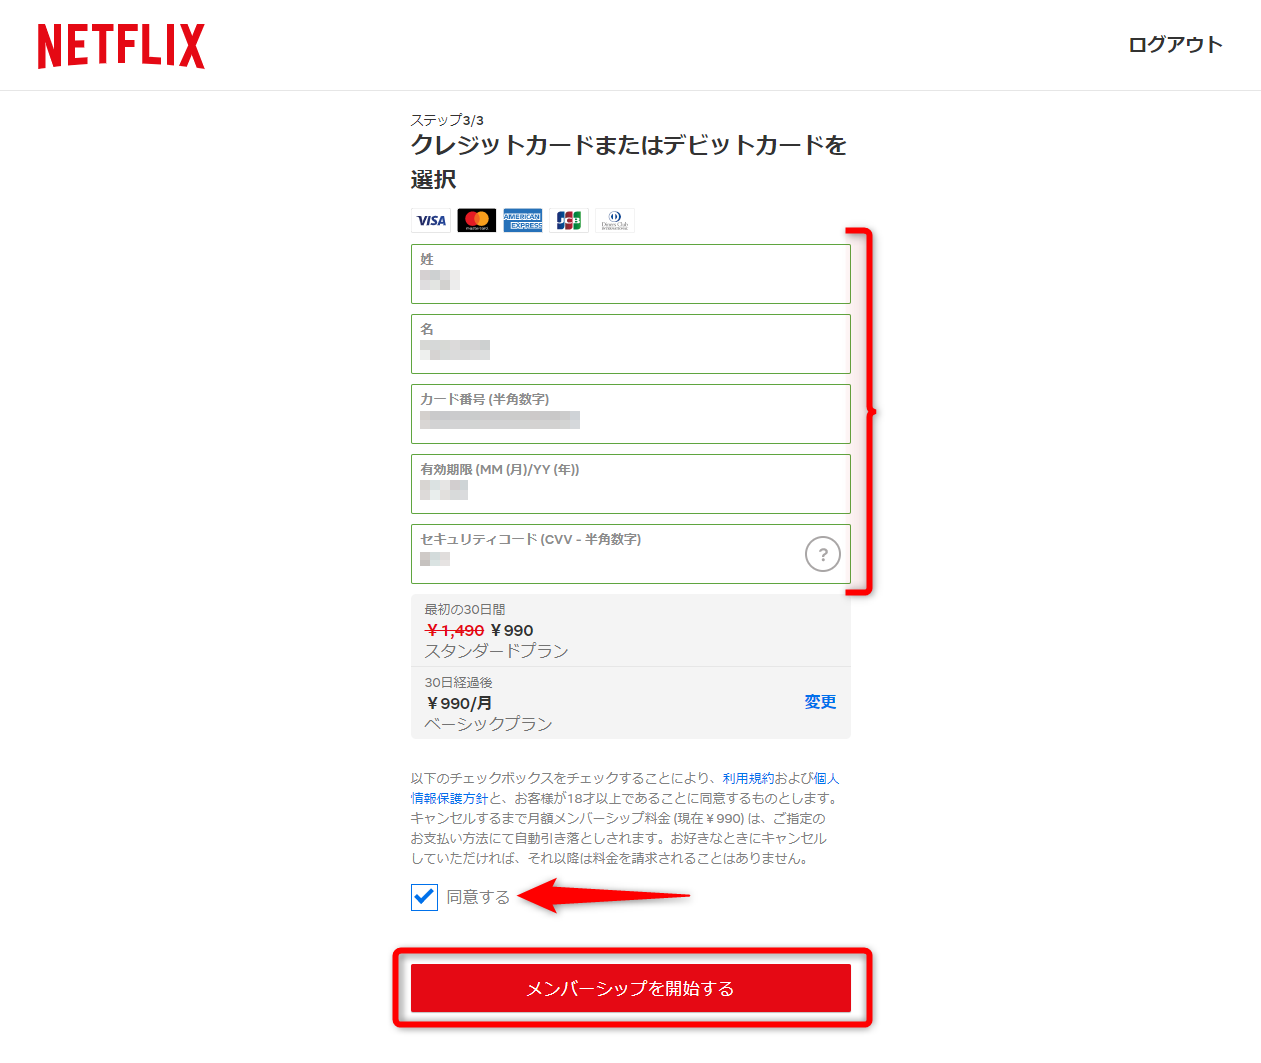Select the American Express brand icon
1261x1063 pixels.
click(522, 220)
